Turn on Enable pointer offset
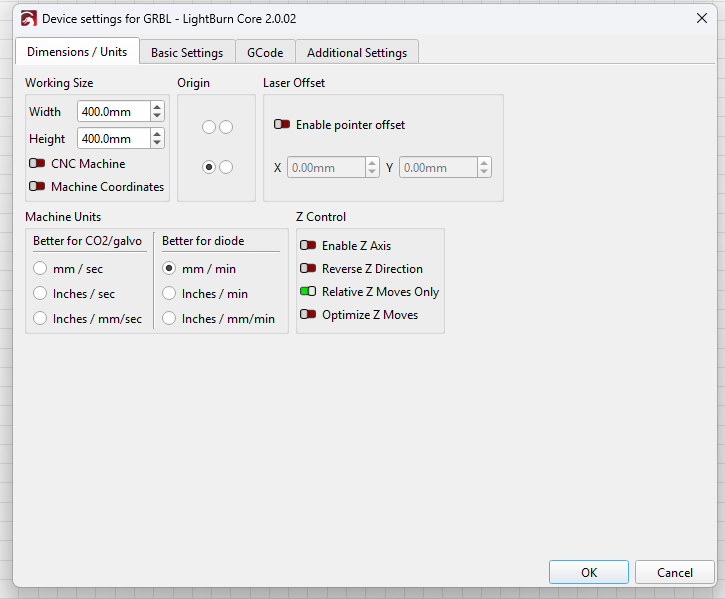 282,125
